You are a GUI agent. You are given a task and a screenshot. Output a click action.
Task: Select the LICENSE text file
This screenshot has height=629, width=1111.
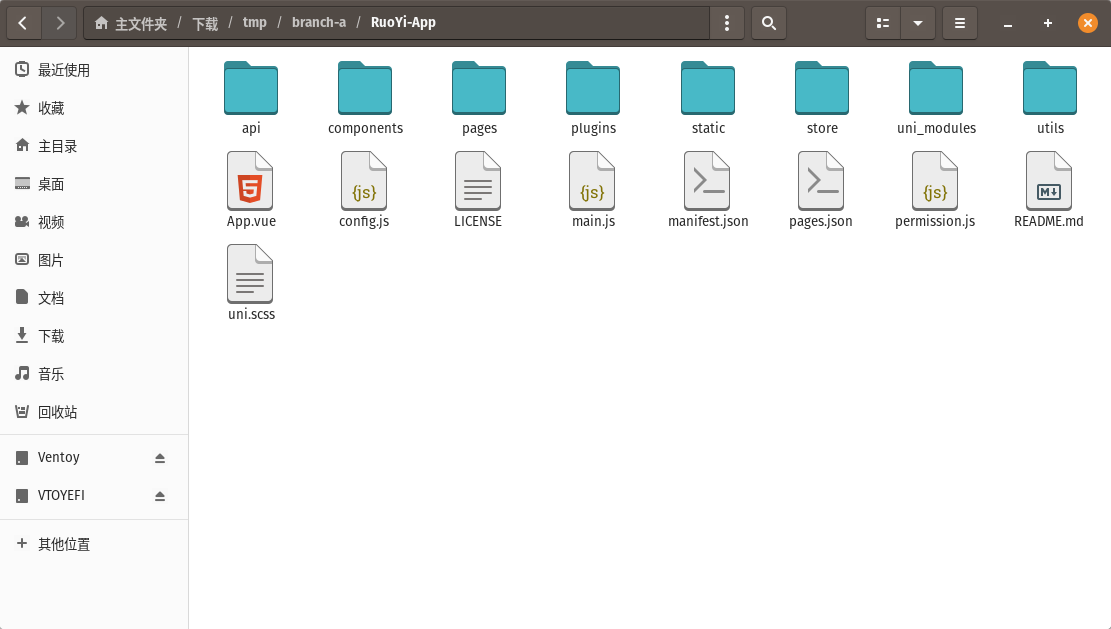478,181
